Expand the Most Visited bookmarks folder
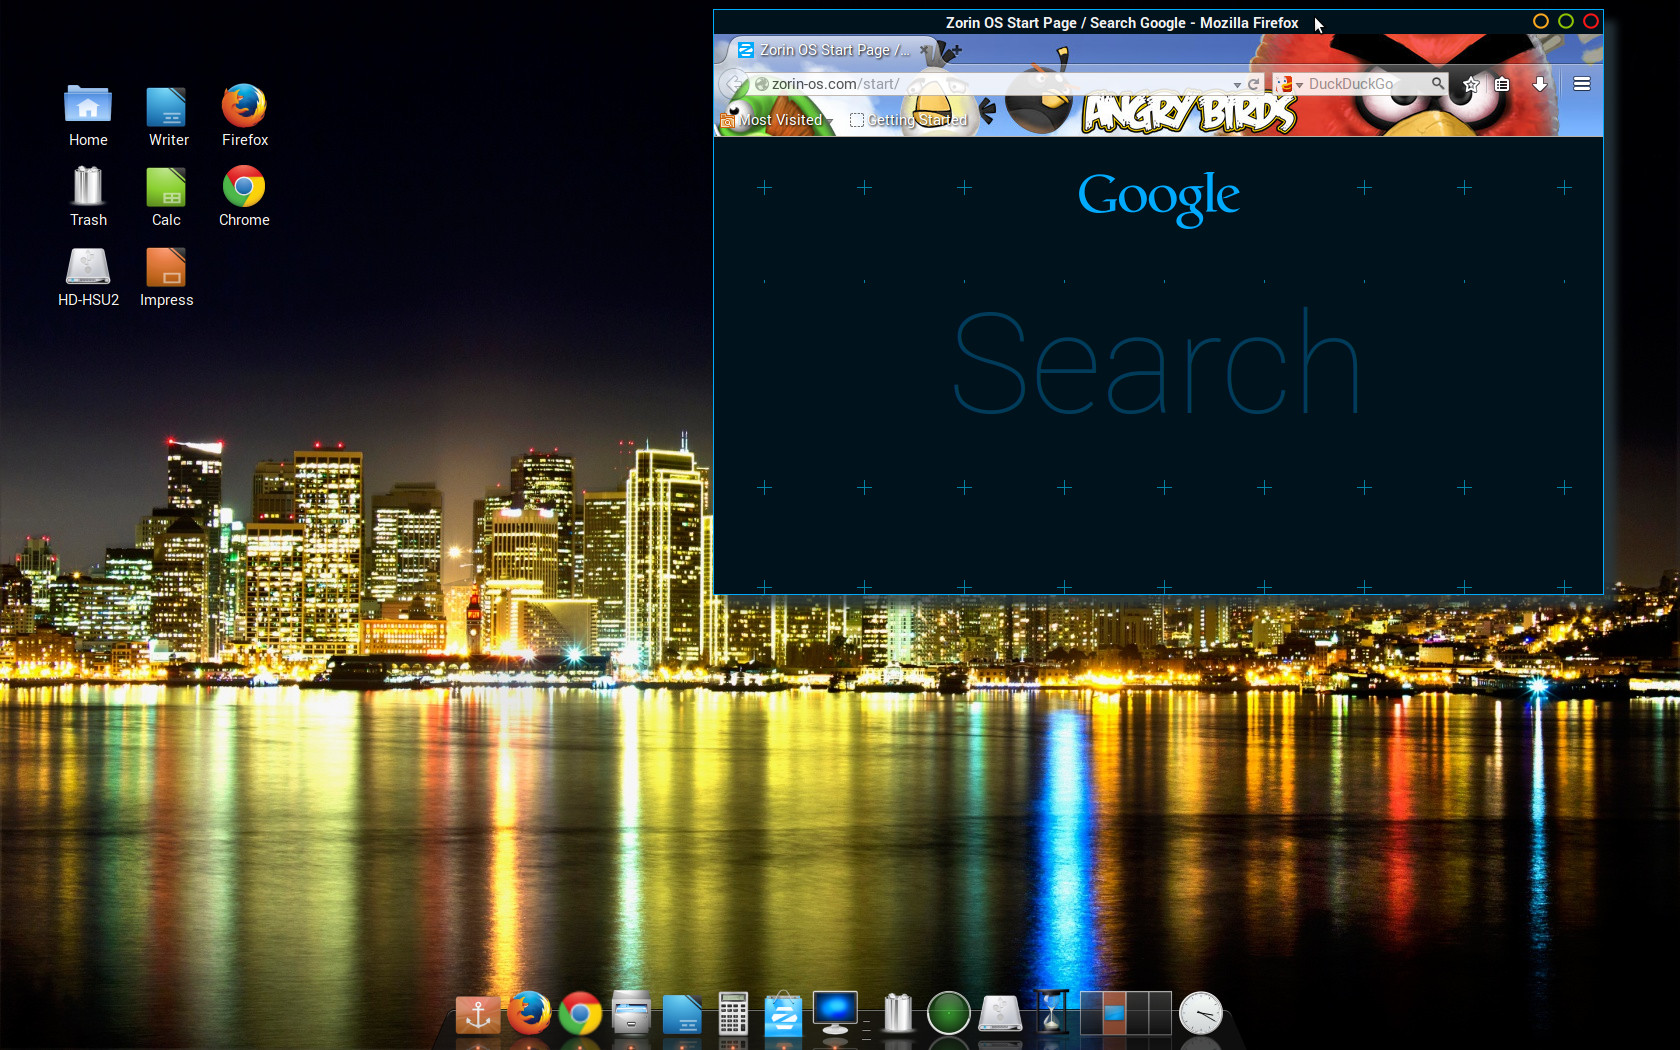The width and height of the screenshot is (1680, 1050). point(779,120)
